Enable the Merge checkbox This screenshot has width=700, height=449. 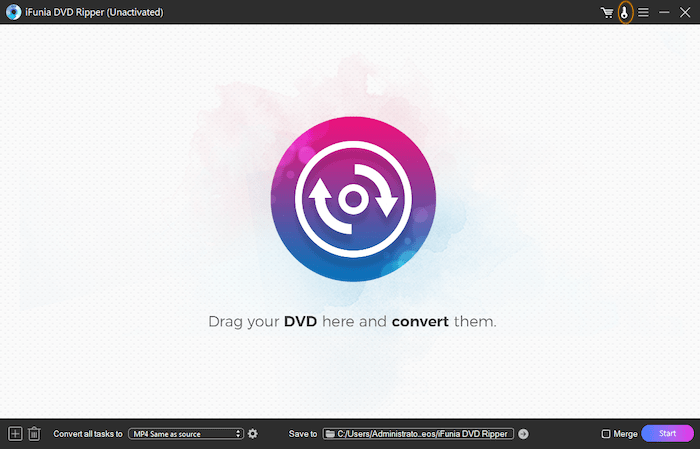click(606, 433)
